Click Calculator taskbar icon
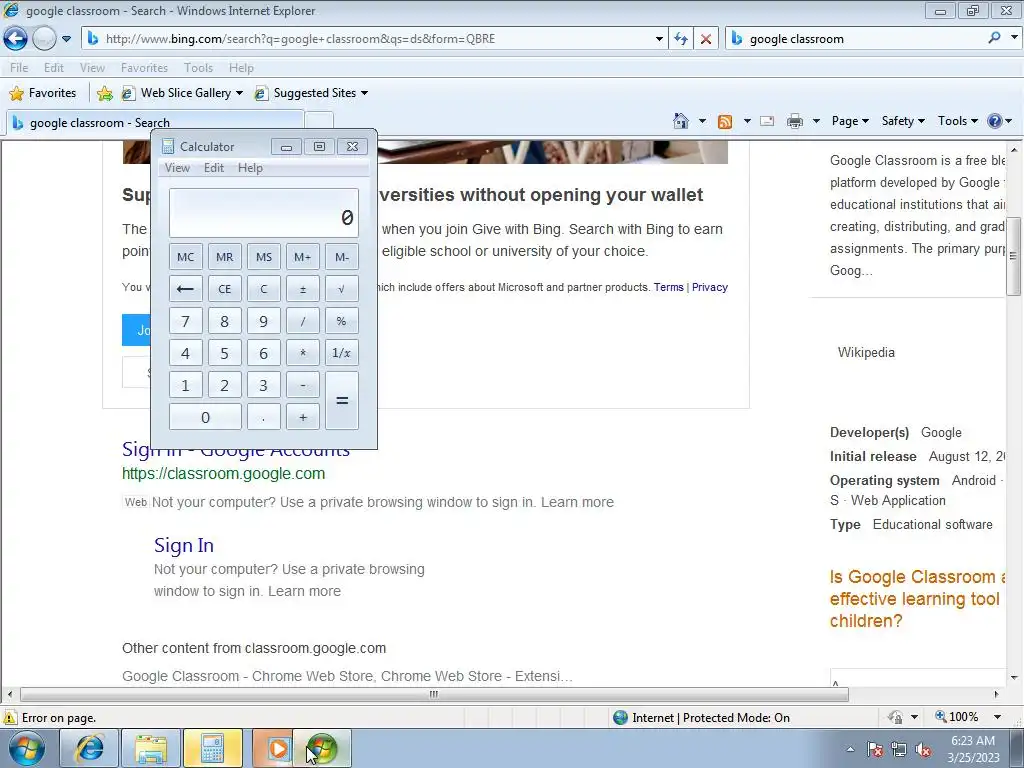Image resolution: width=1024 pixels, height=768 pixels. (212, 748)
